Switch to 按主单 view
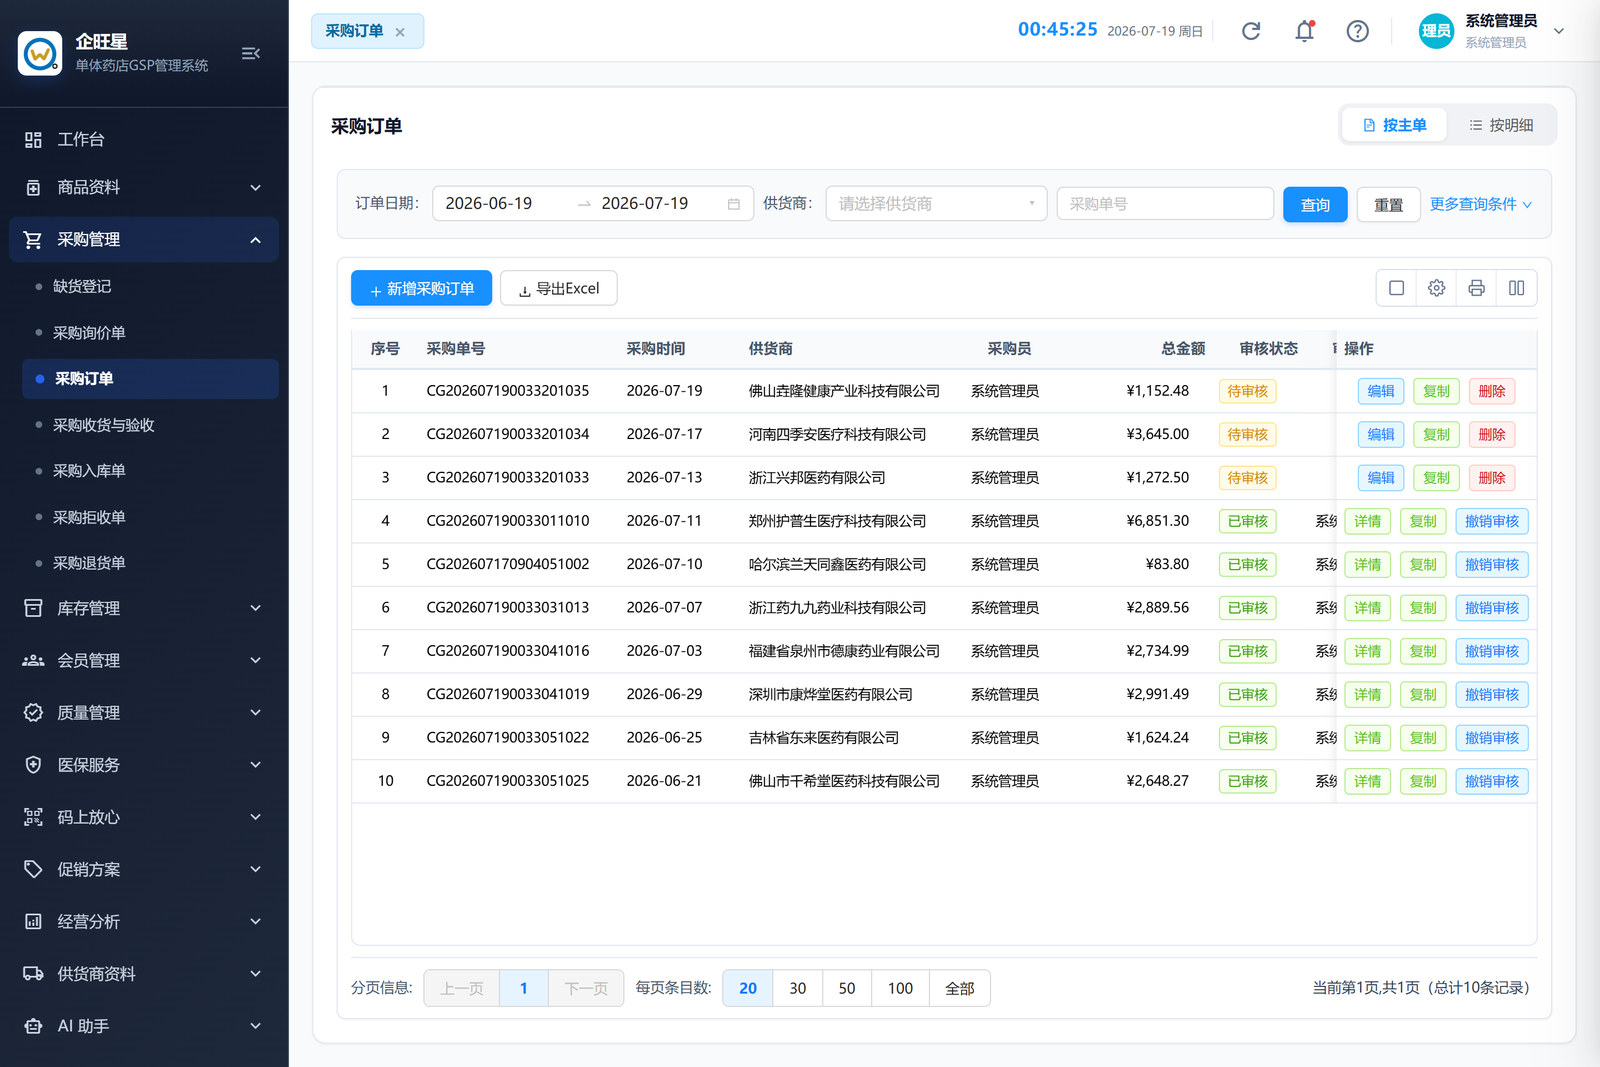1600x1067 pixels. [1394, 125]
